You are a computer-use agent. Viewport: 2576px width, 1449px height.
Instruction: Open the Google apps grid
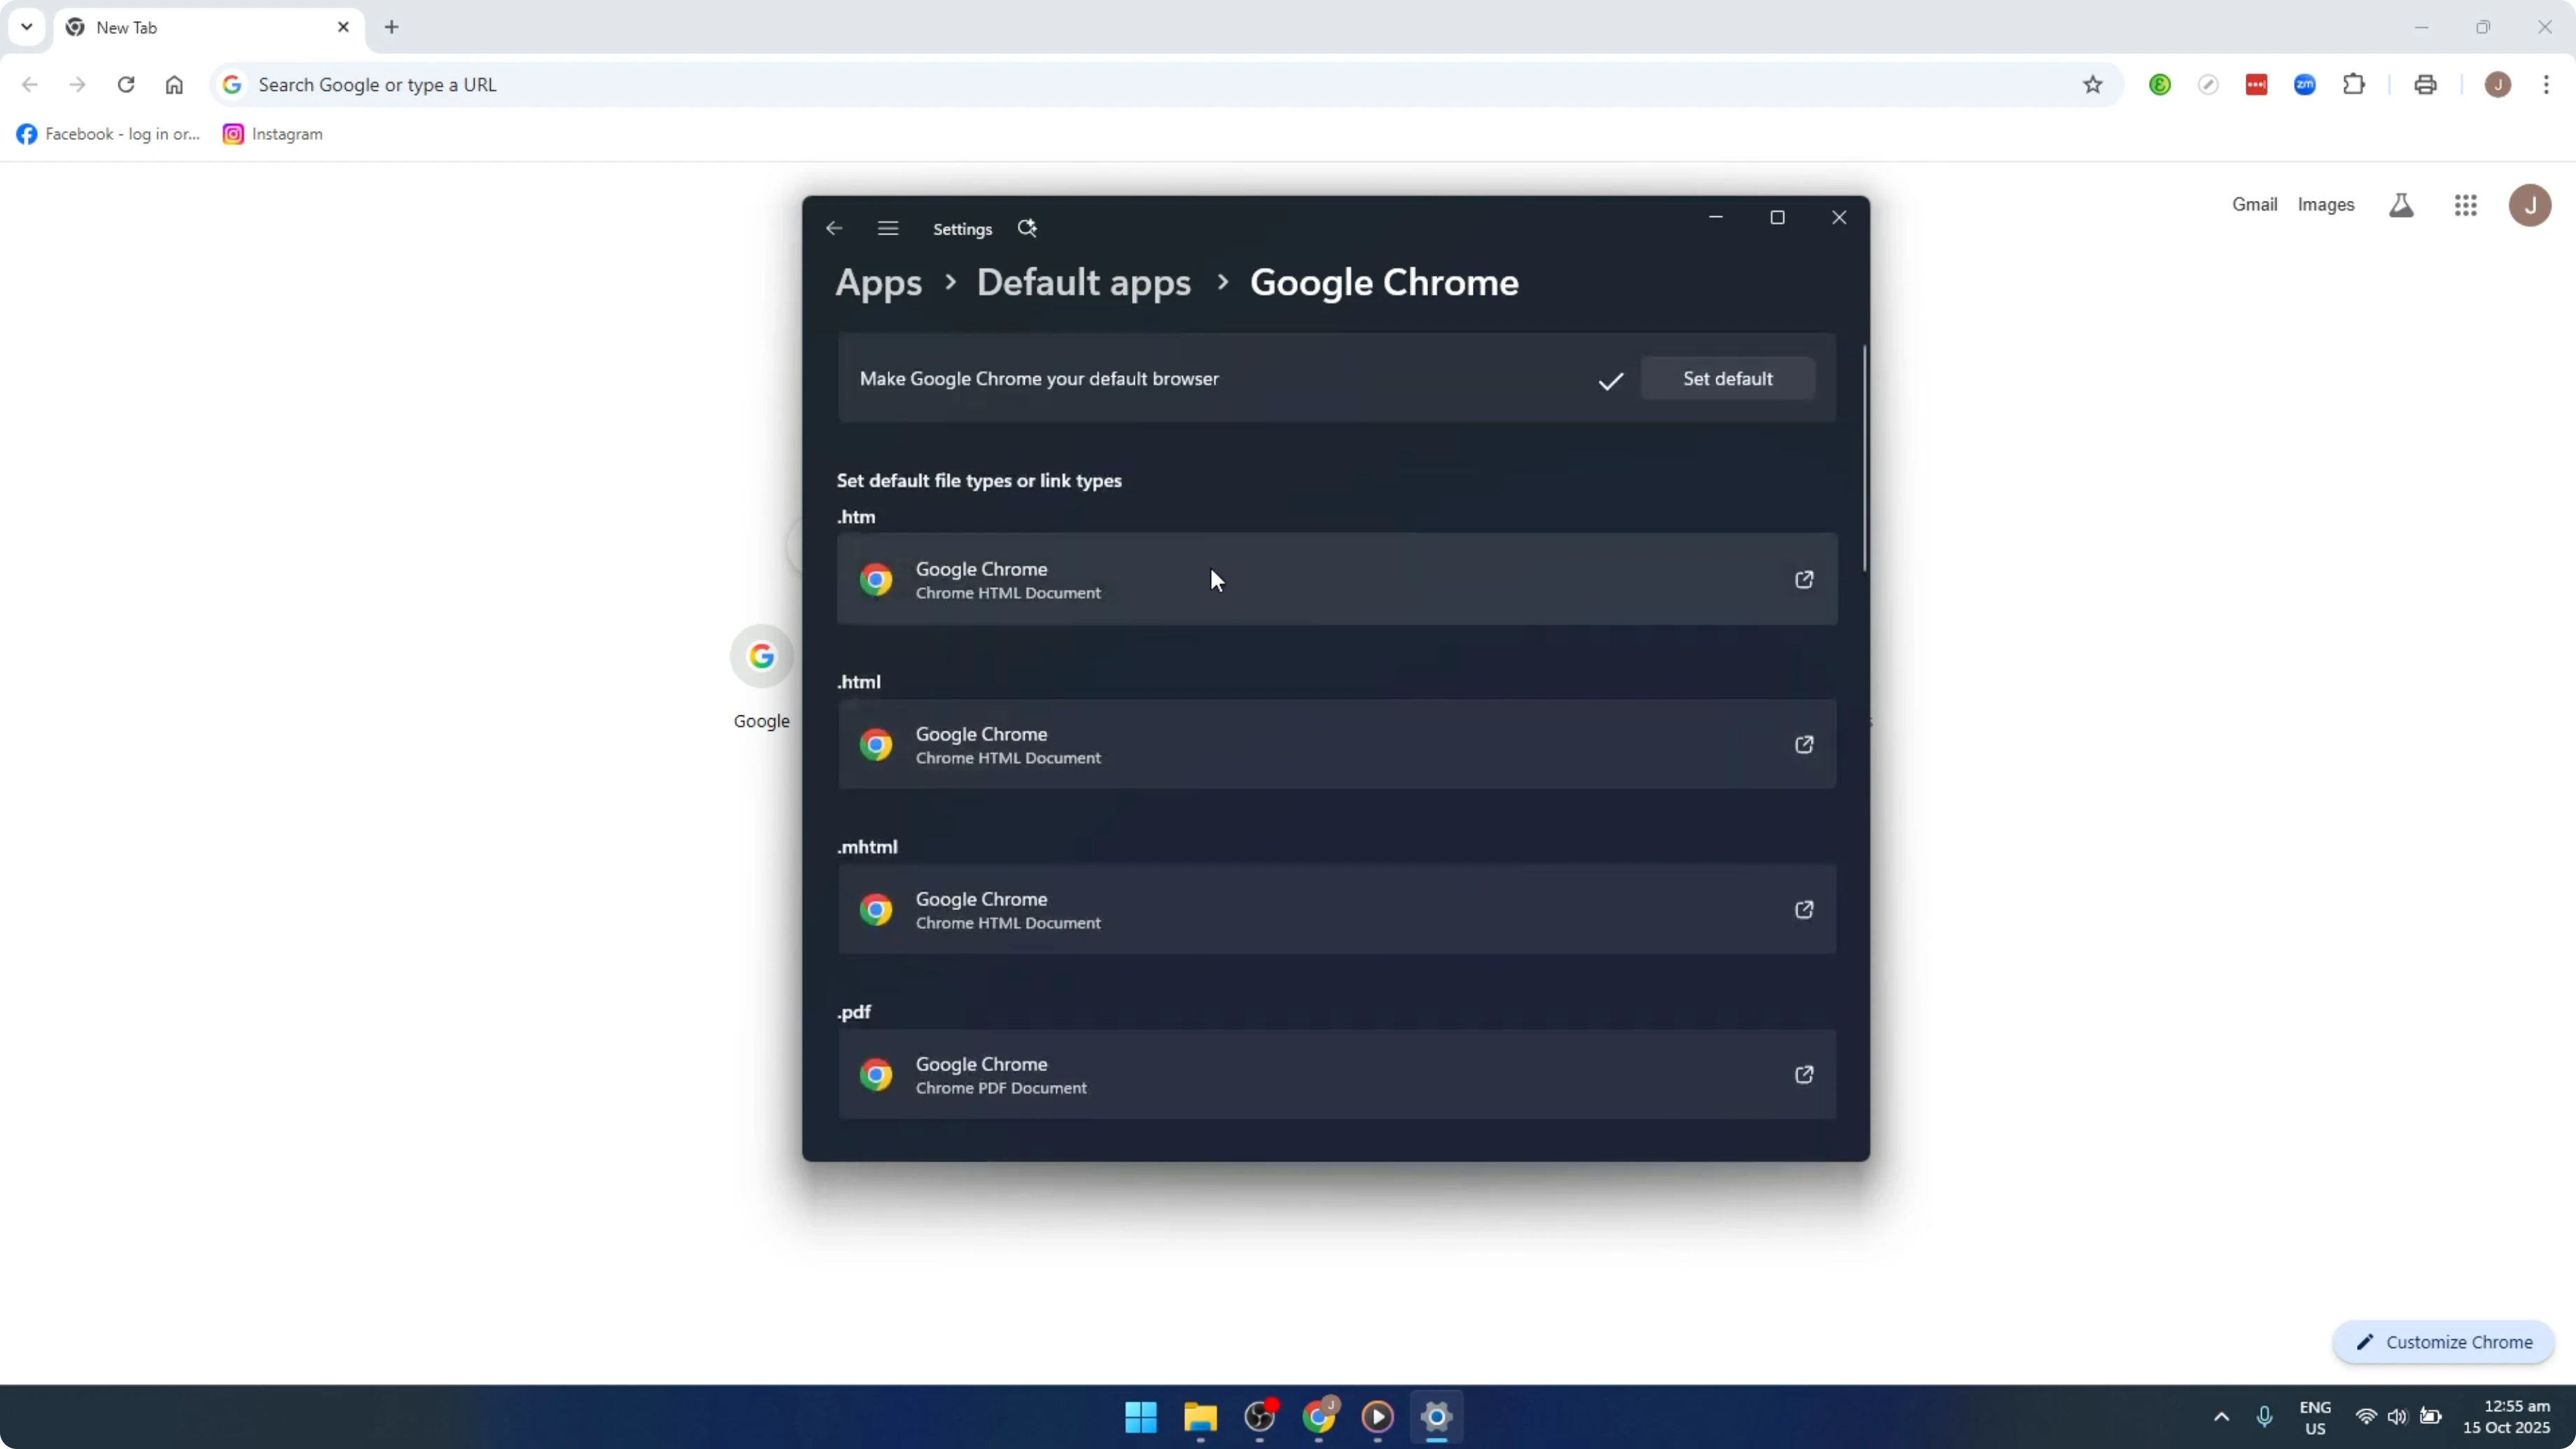pyautogui.click(x=2465, y=205)
